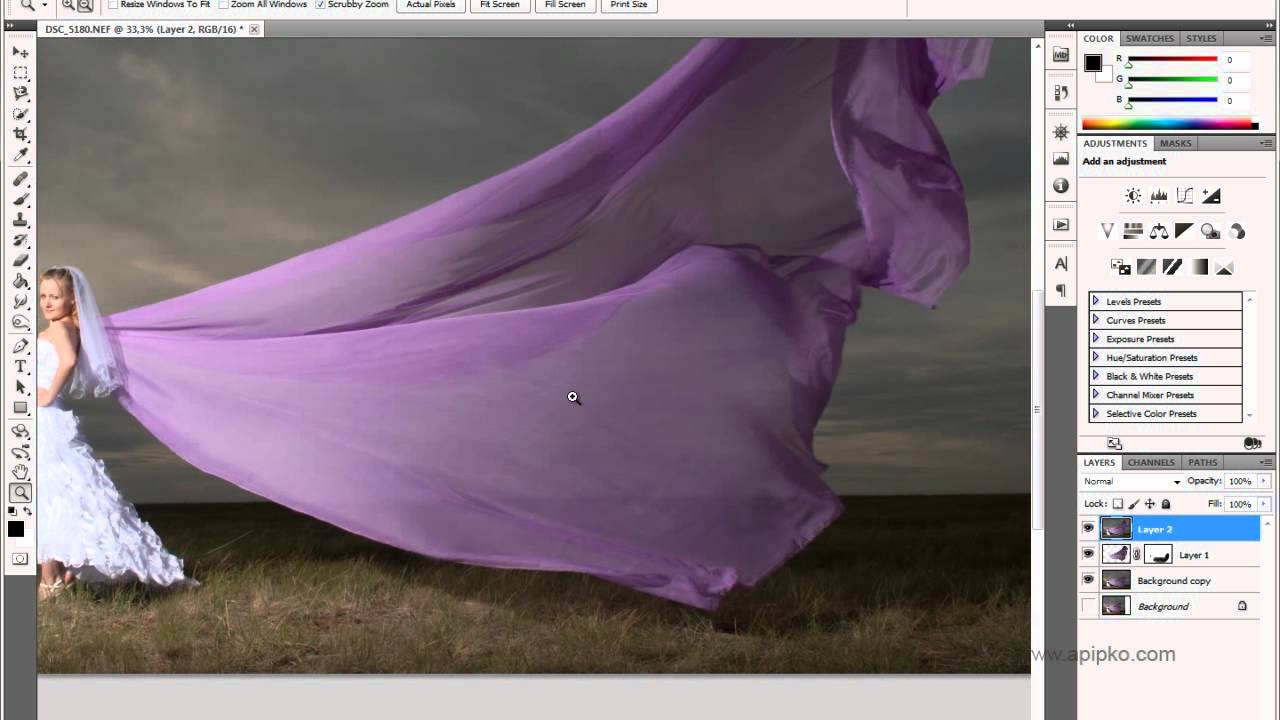Select the Dodge tool
The width and height of the screenshot is (1280, 720).
tap(20, 322)
